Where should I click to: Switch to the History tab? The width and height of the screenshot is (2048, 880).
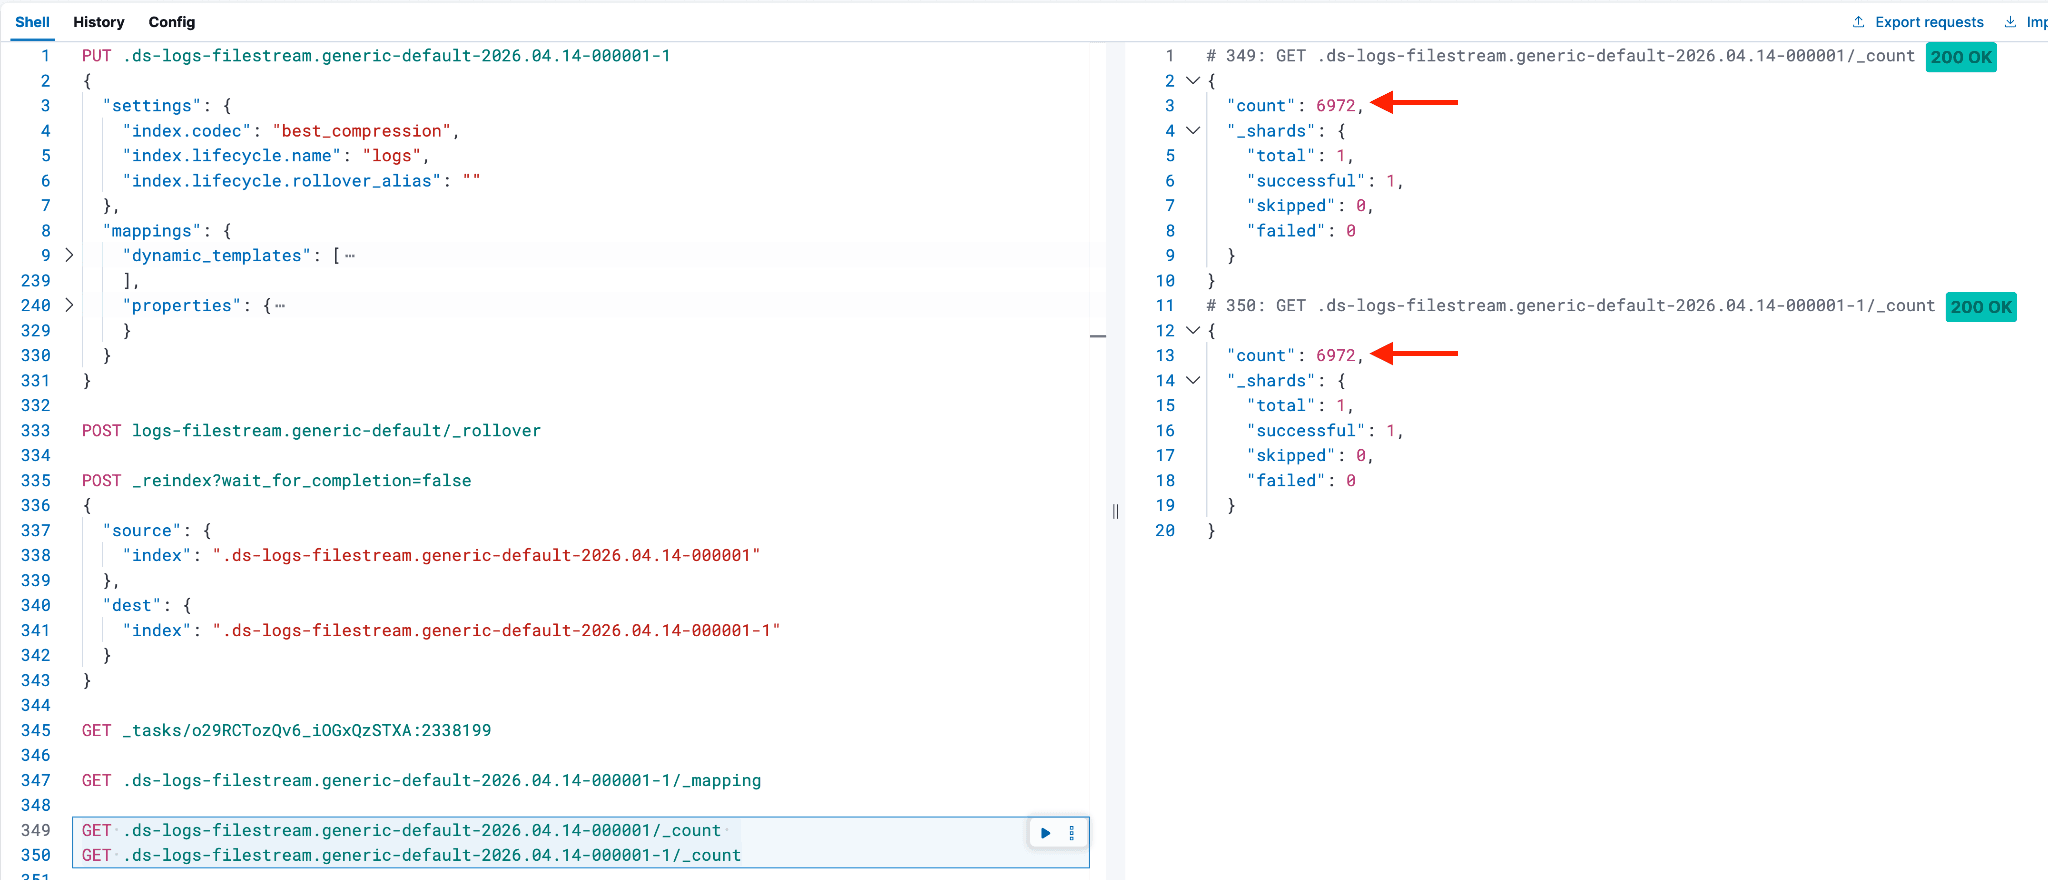point(98,22)
